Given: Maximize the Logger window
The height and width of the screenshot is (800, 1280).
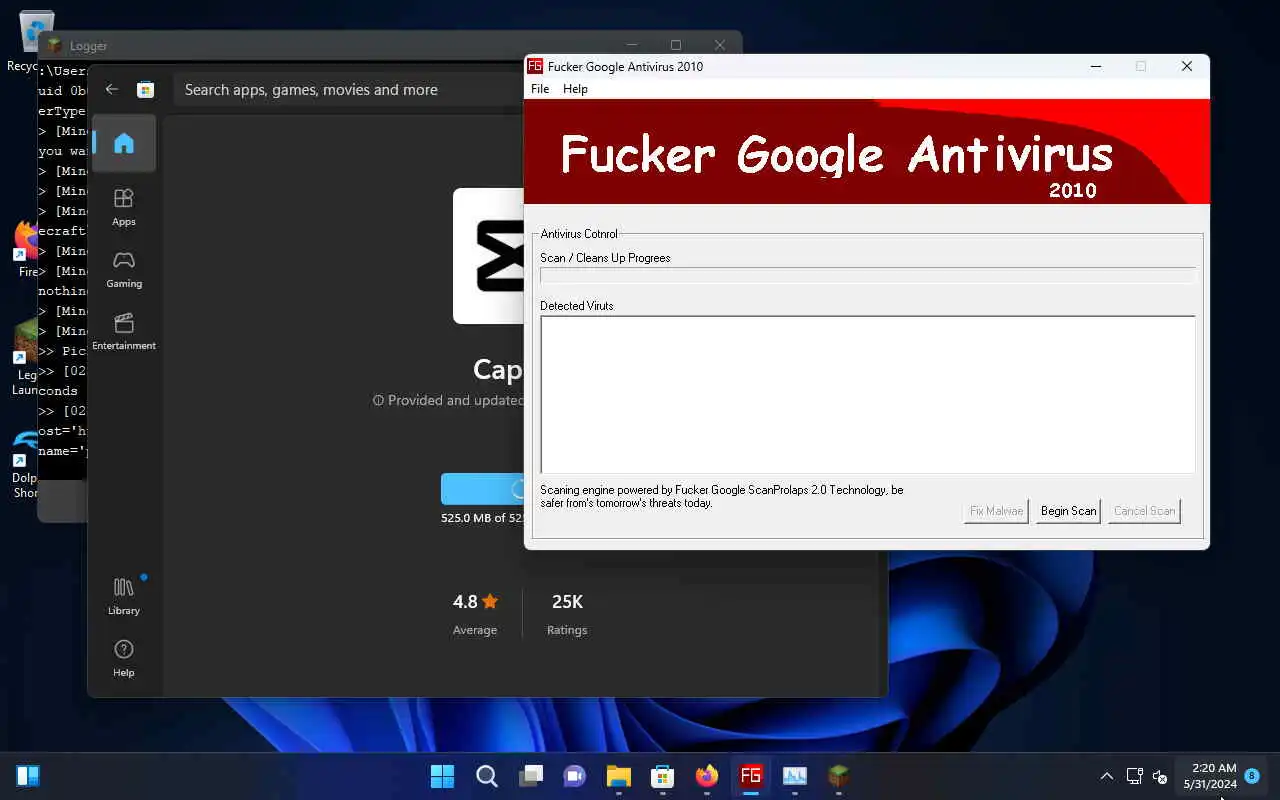Looking at the screenshot, I should click(x=676, y=45).
